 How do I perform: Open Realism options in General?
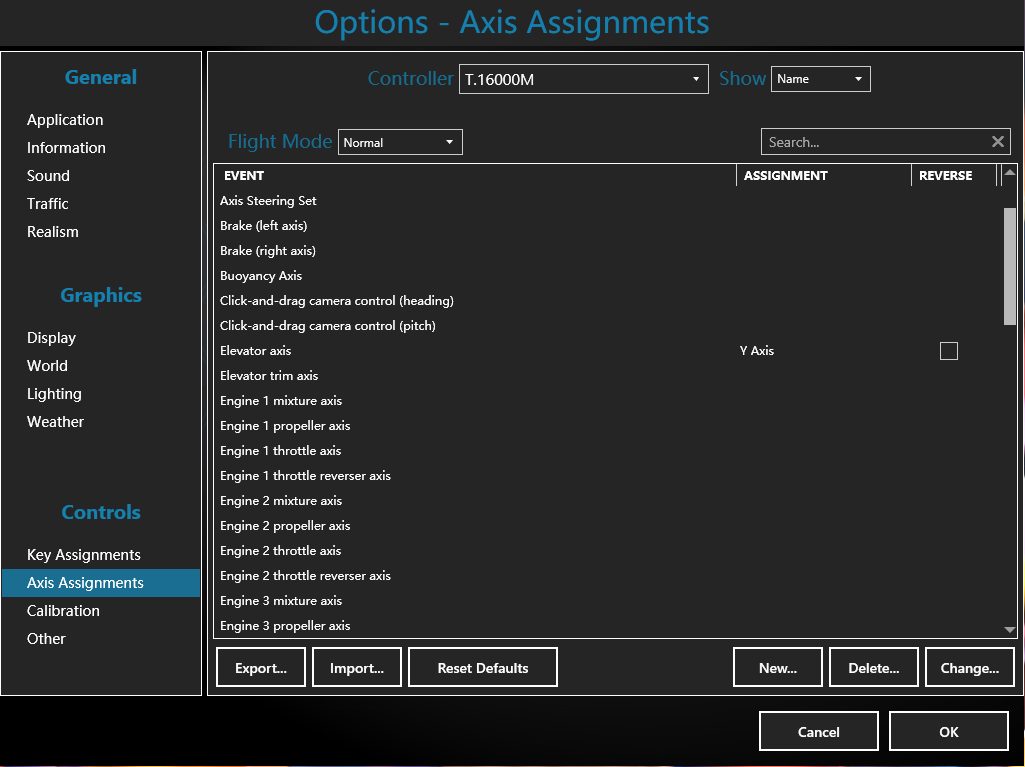pos(53,232)
